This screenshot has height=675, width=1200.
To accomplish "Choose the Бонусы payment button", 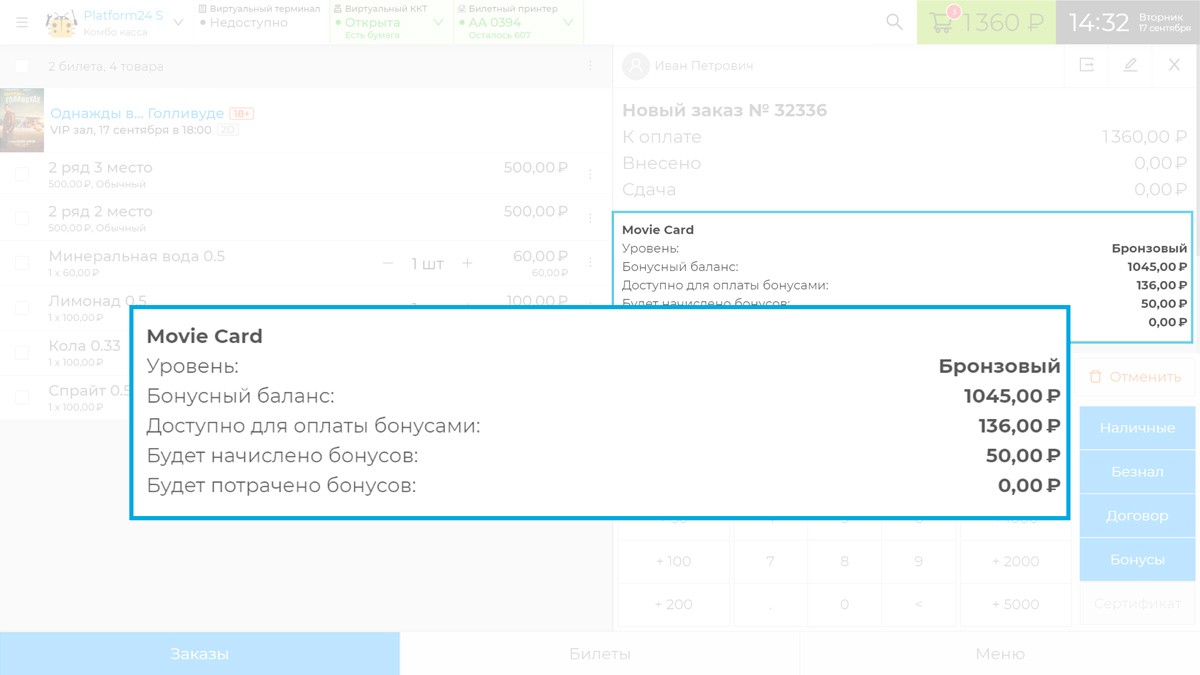I will 1137,560.
